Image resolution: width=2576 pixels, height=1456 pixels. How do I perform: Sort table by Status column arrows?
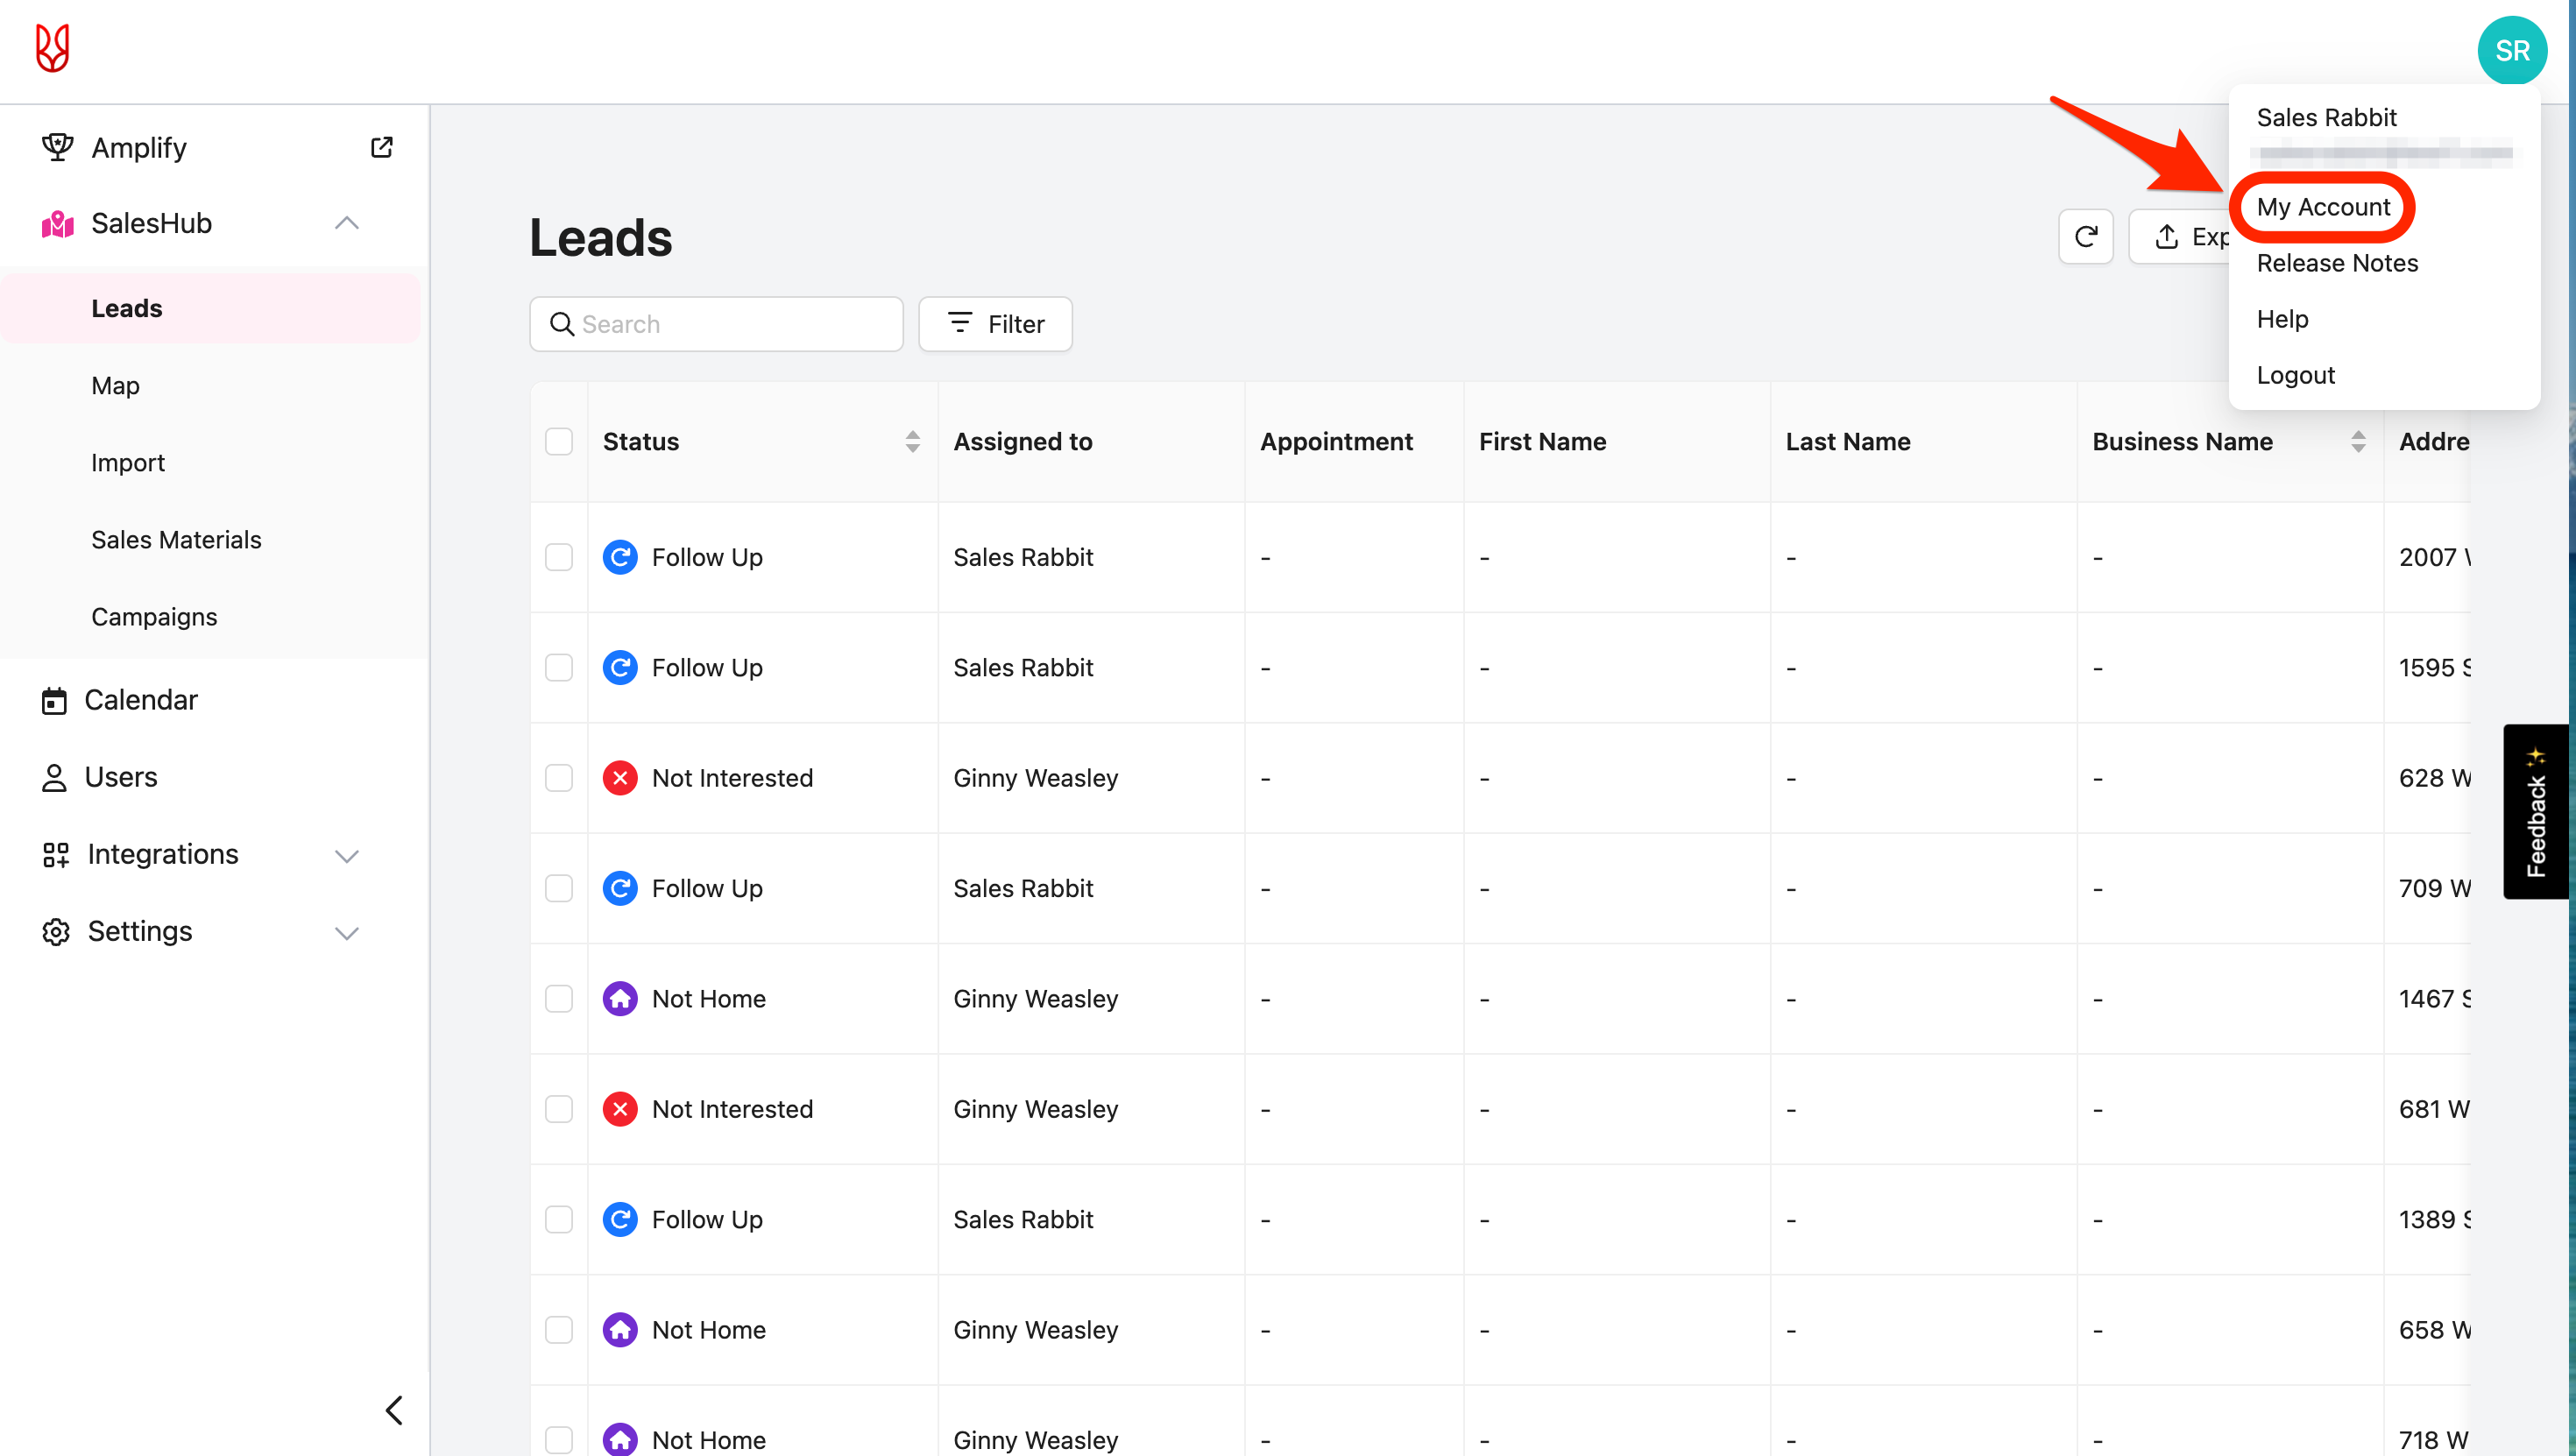912,441
